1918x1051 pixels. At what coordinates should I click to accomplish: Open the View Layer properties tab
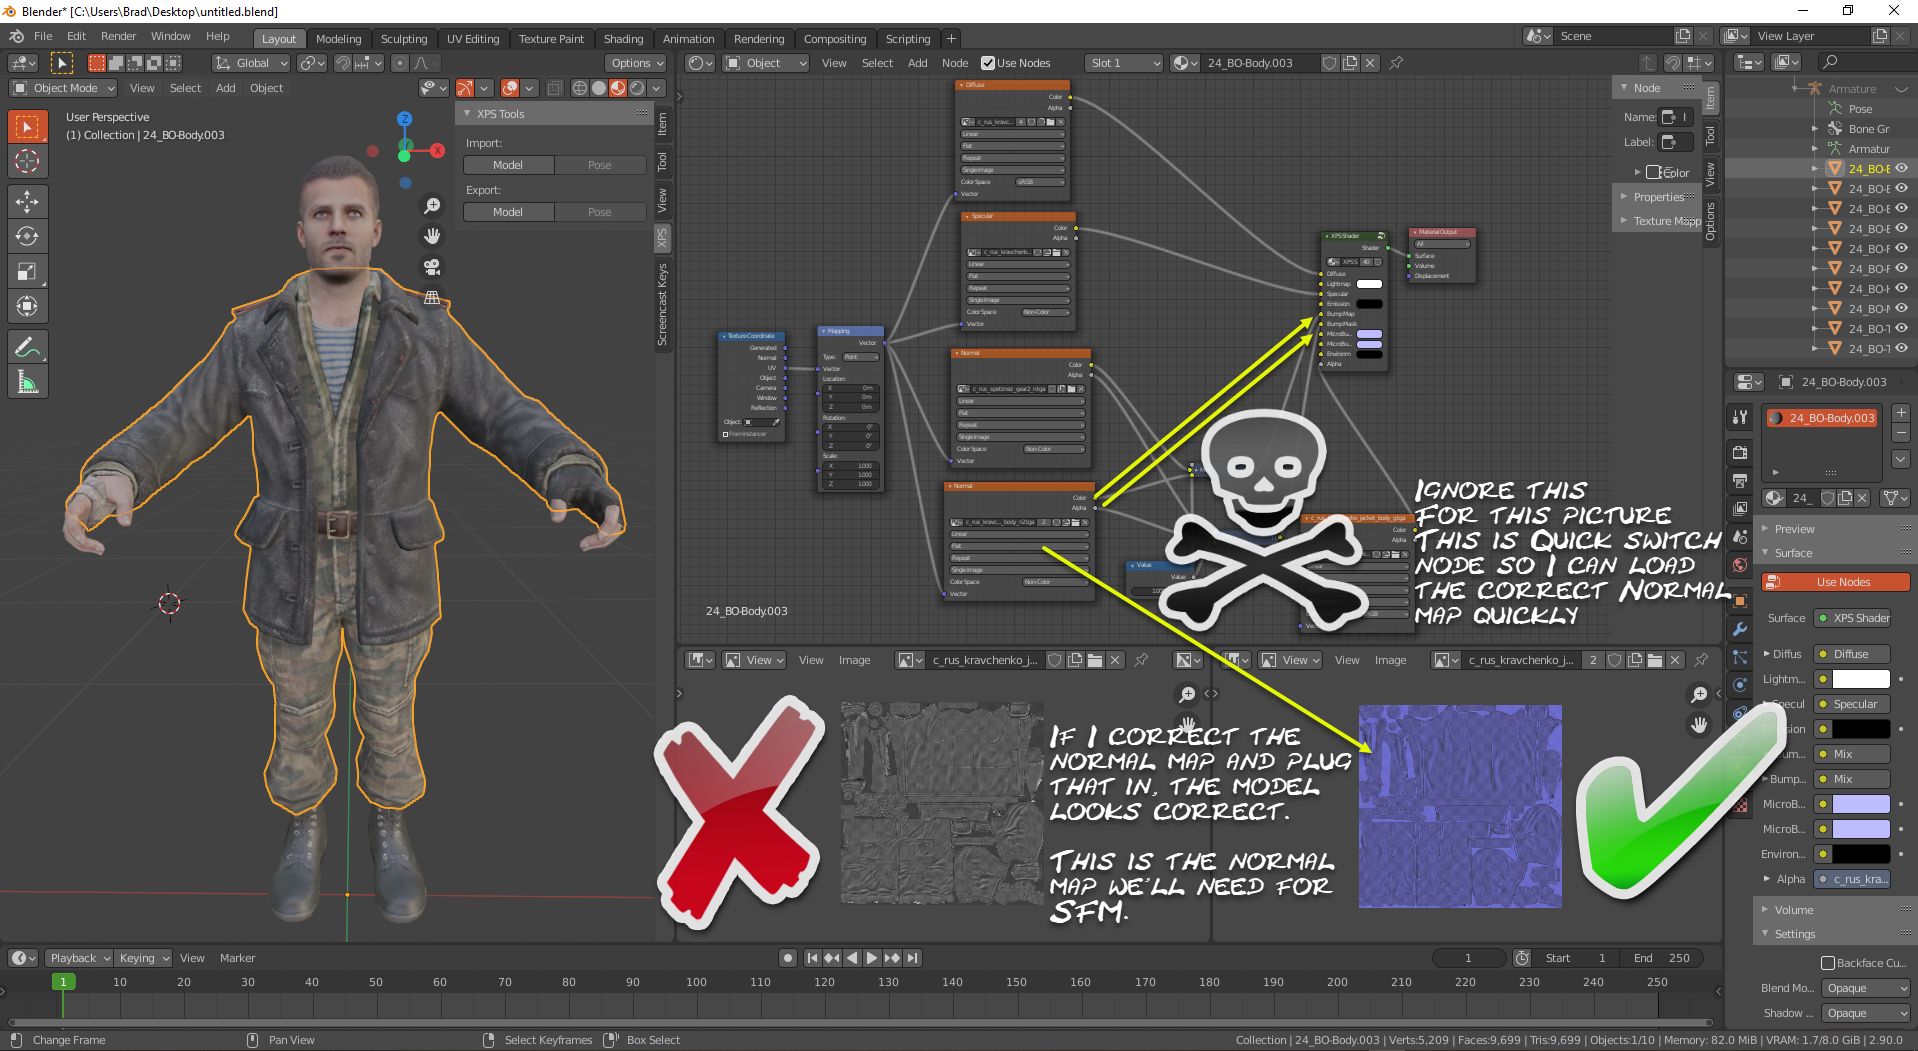pyautogui.click(x=1740, y=509)
